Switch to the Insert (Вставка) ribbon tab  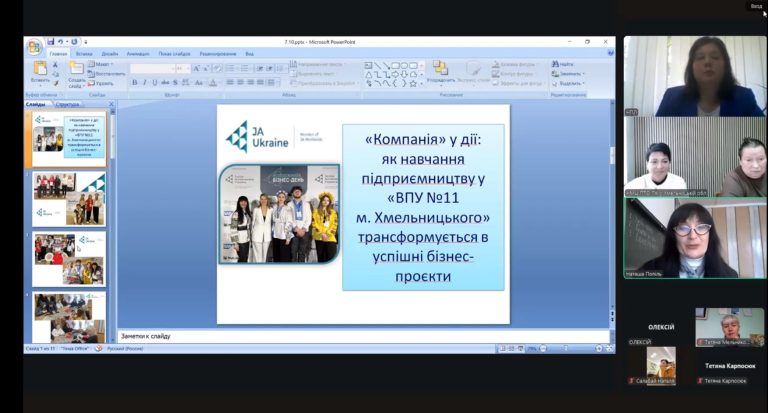[83, 53]
